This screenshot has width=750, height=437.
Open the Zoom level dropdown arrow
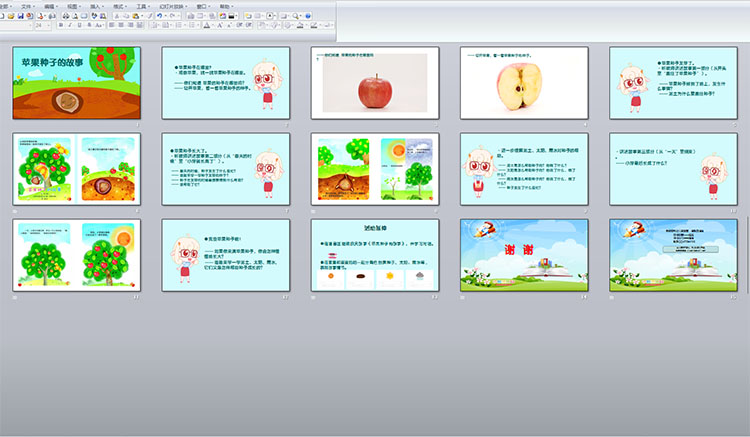(300, 16)
